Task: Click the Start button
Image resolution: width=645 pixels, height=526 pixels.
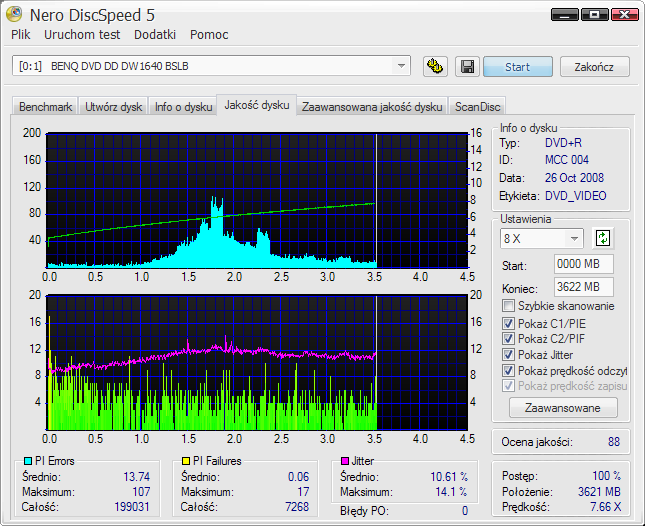Action: pos(517,67)
